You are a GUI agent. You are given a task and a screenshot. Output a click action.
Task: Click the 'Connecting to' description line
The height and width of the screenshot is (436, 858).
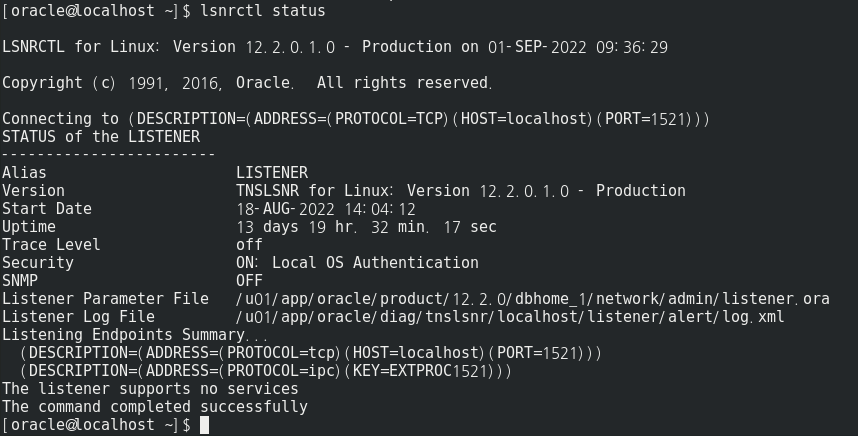(356, 119)
